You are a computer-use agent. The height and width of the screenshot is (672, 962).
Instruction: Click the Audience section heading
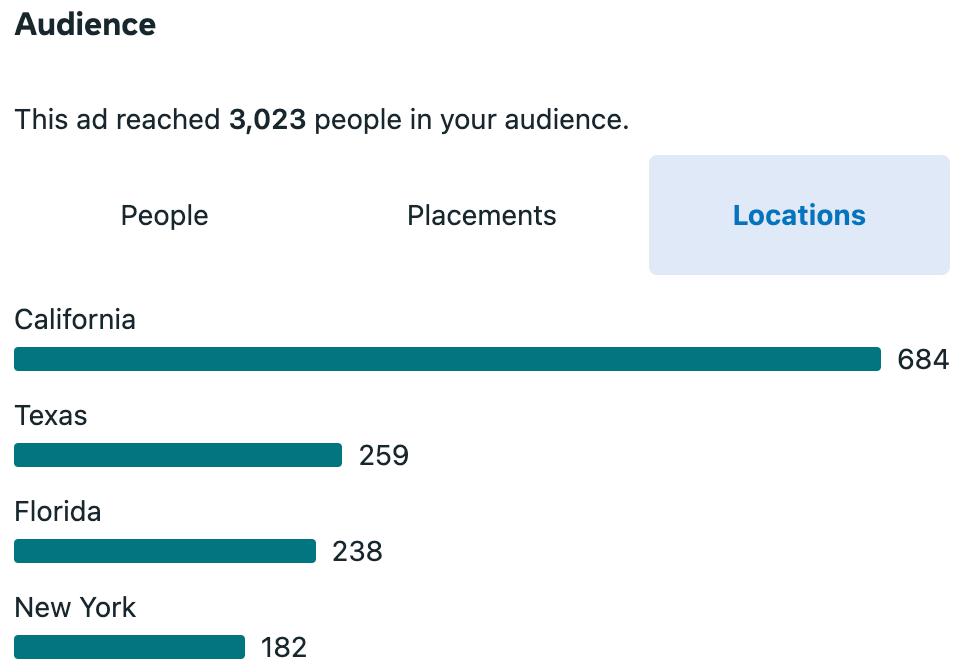coord(85,25)
